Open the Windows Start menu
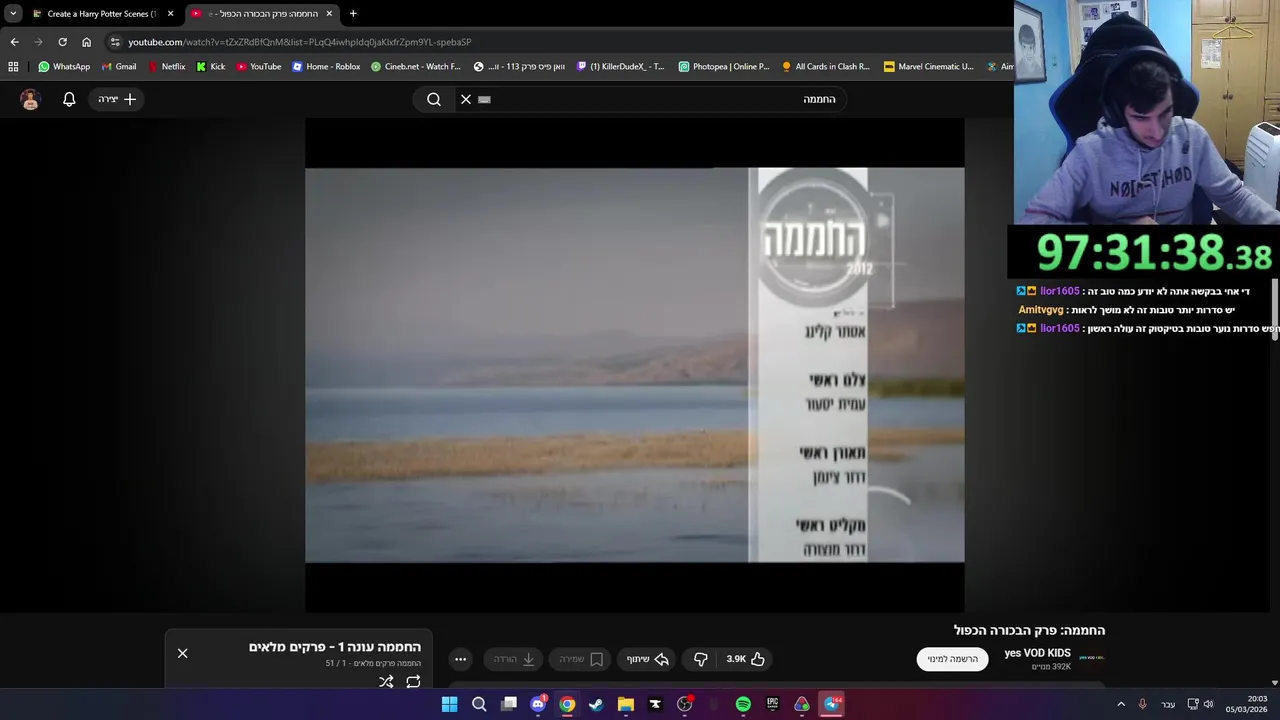This screenshot has height=720, width=1280. [450, 704]
